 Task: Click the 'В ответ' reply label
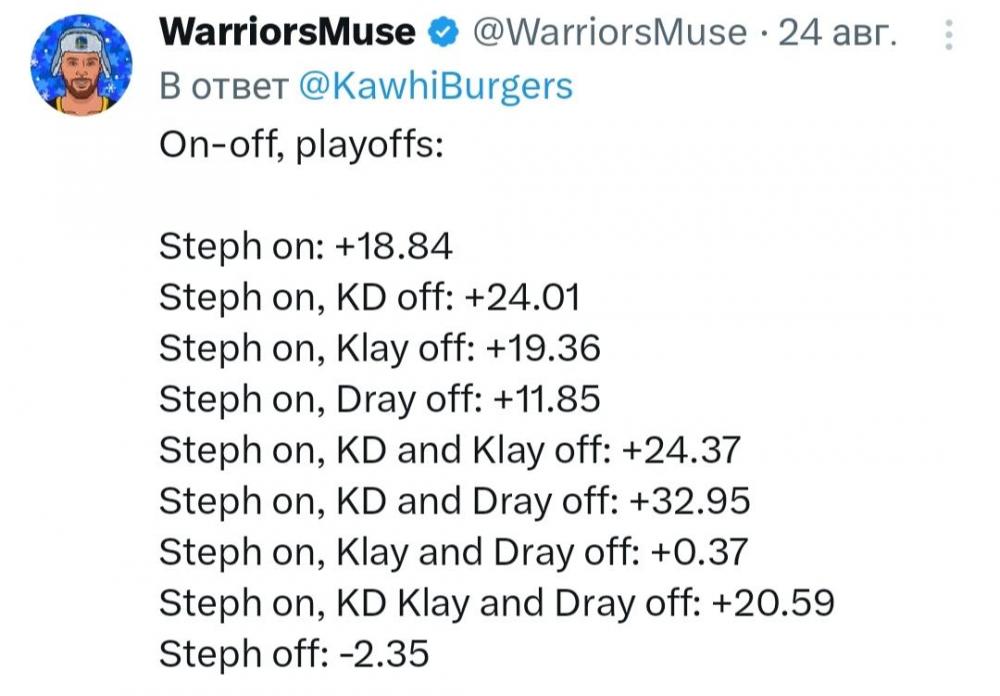pos(223,86)
